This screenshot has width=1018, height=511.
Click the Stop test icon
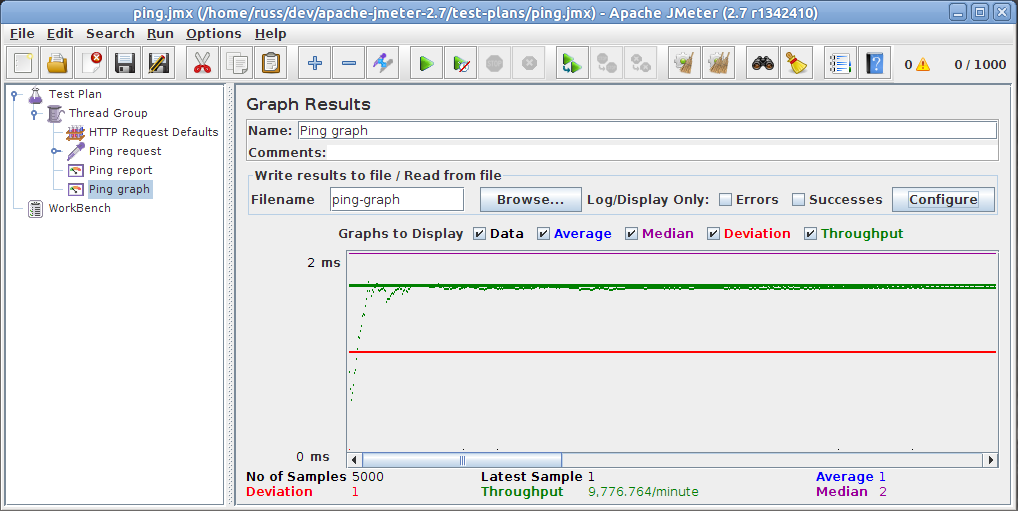(495, 63)
